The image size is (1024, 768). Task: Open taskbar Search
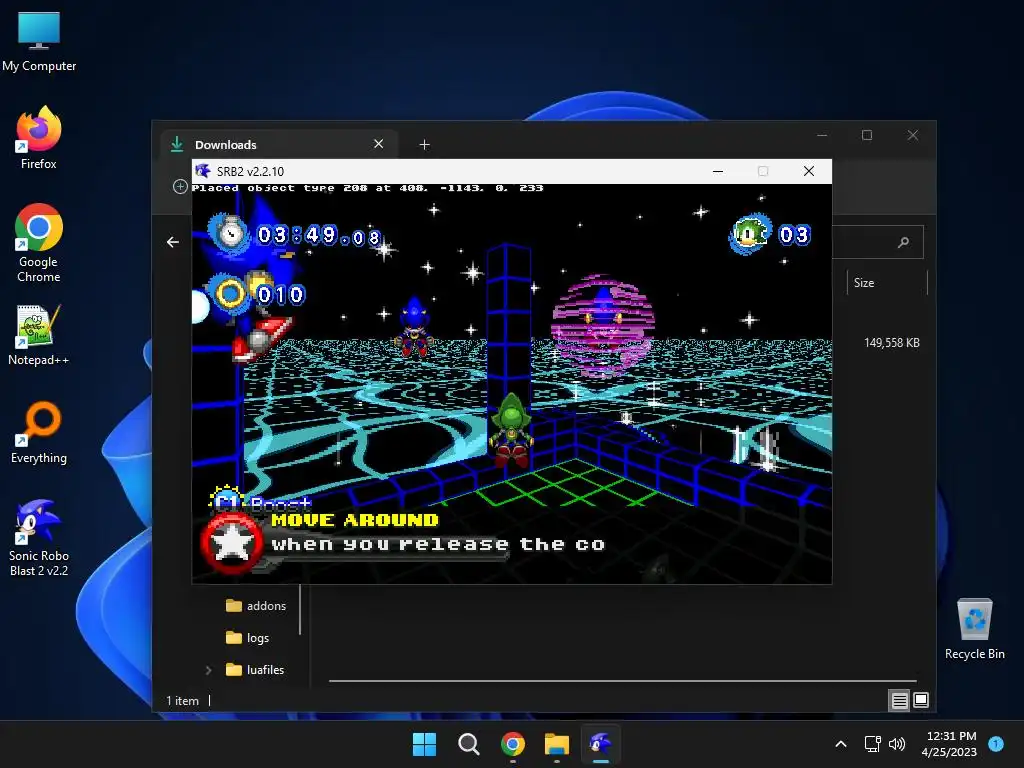468,744
